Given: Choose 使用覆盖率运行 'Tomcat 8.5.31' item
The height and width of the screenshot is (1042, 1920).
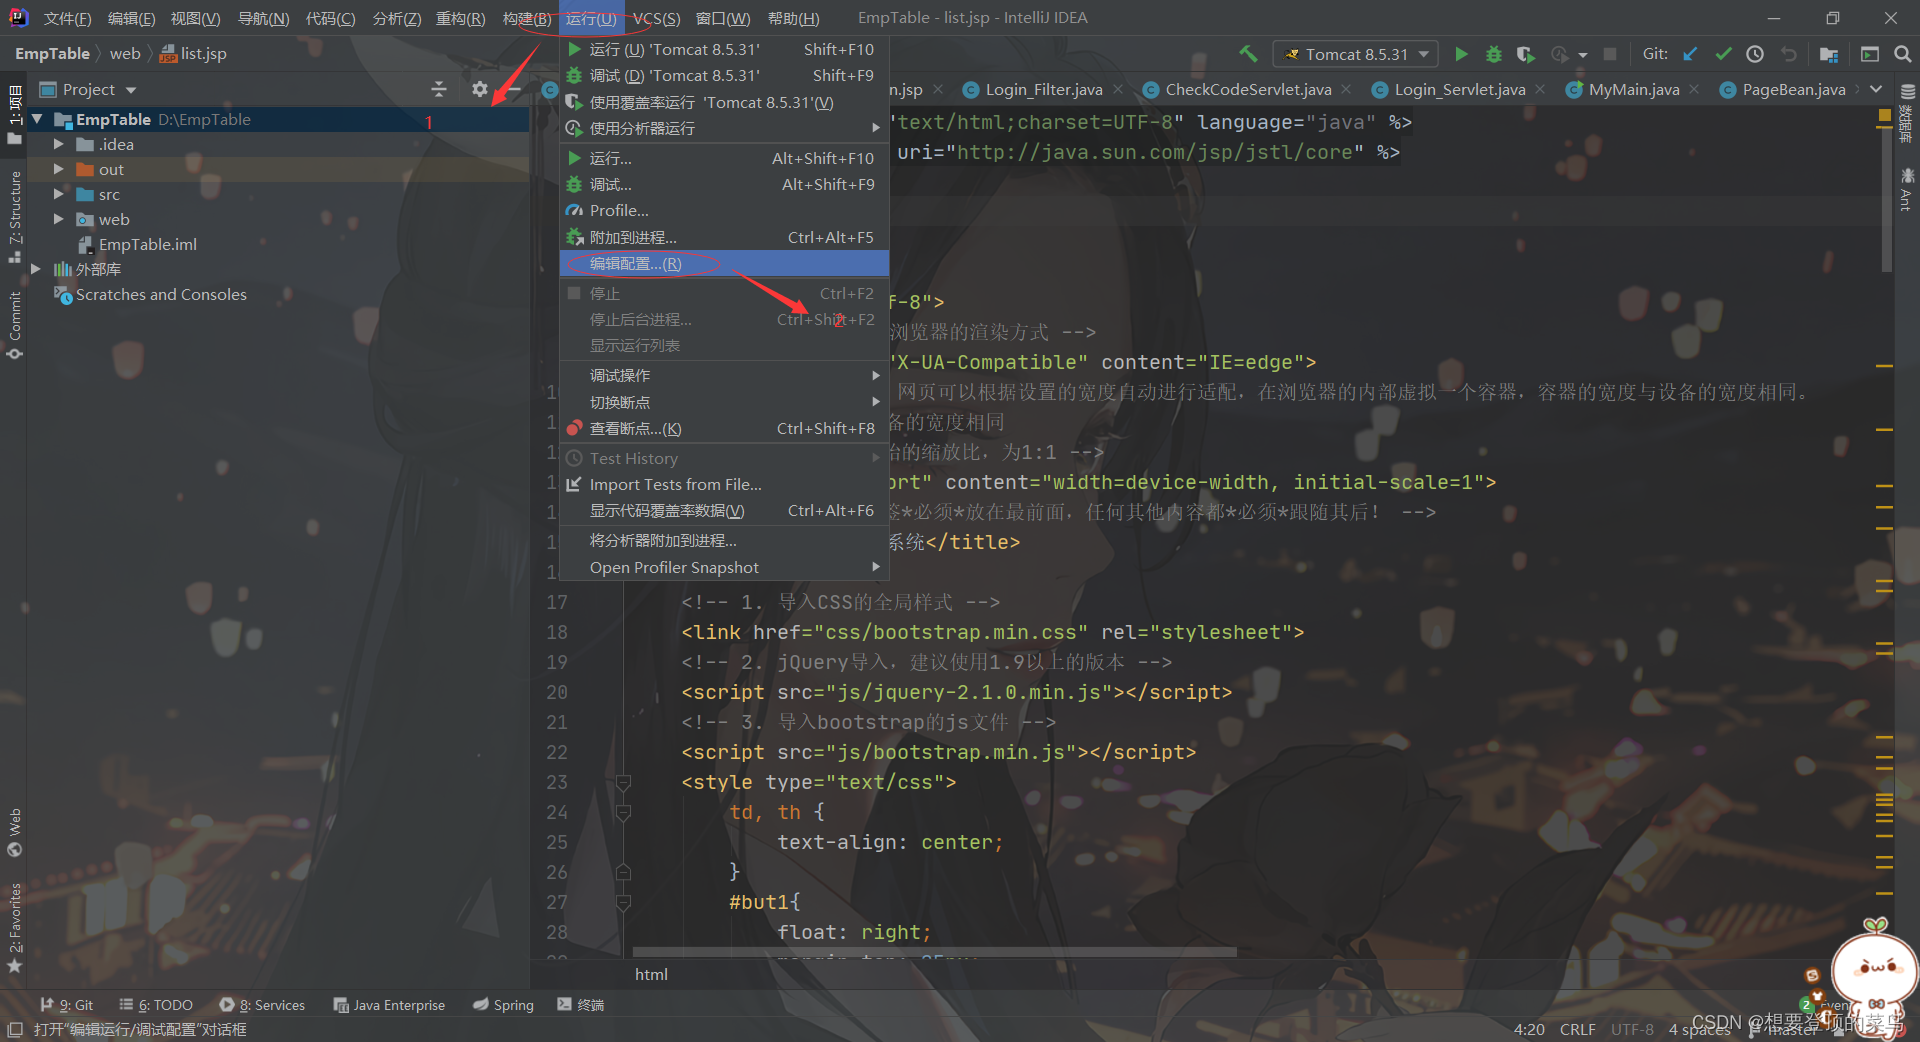Looking at the screenshot, I should click(x=724, y=102).
